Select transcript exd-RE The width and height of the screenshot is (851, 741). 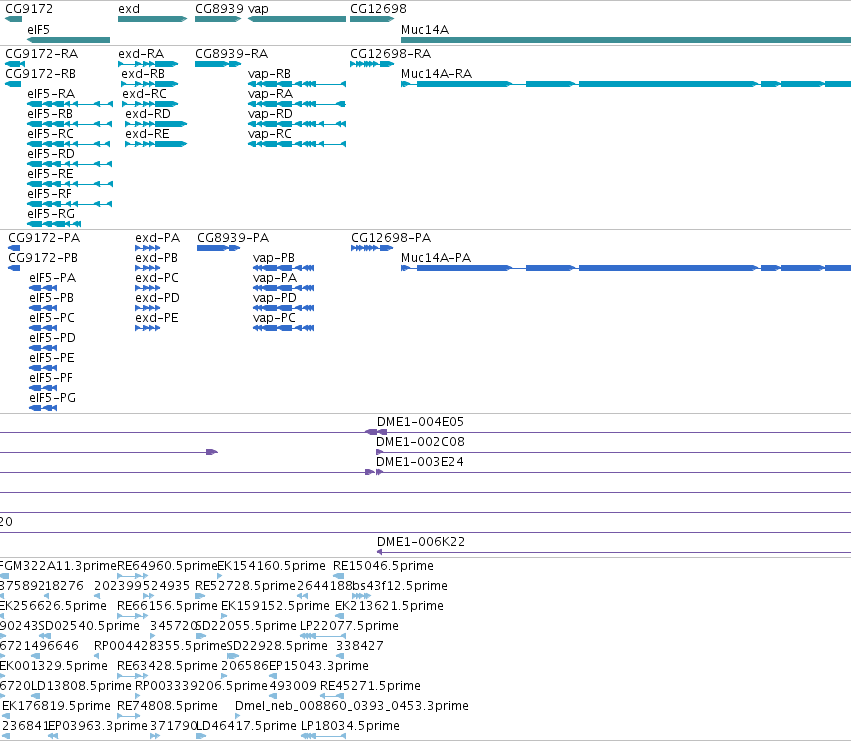pyautogui.click(x=156, y=144)
